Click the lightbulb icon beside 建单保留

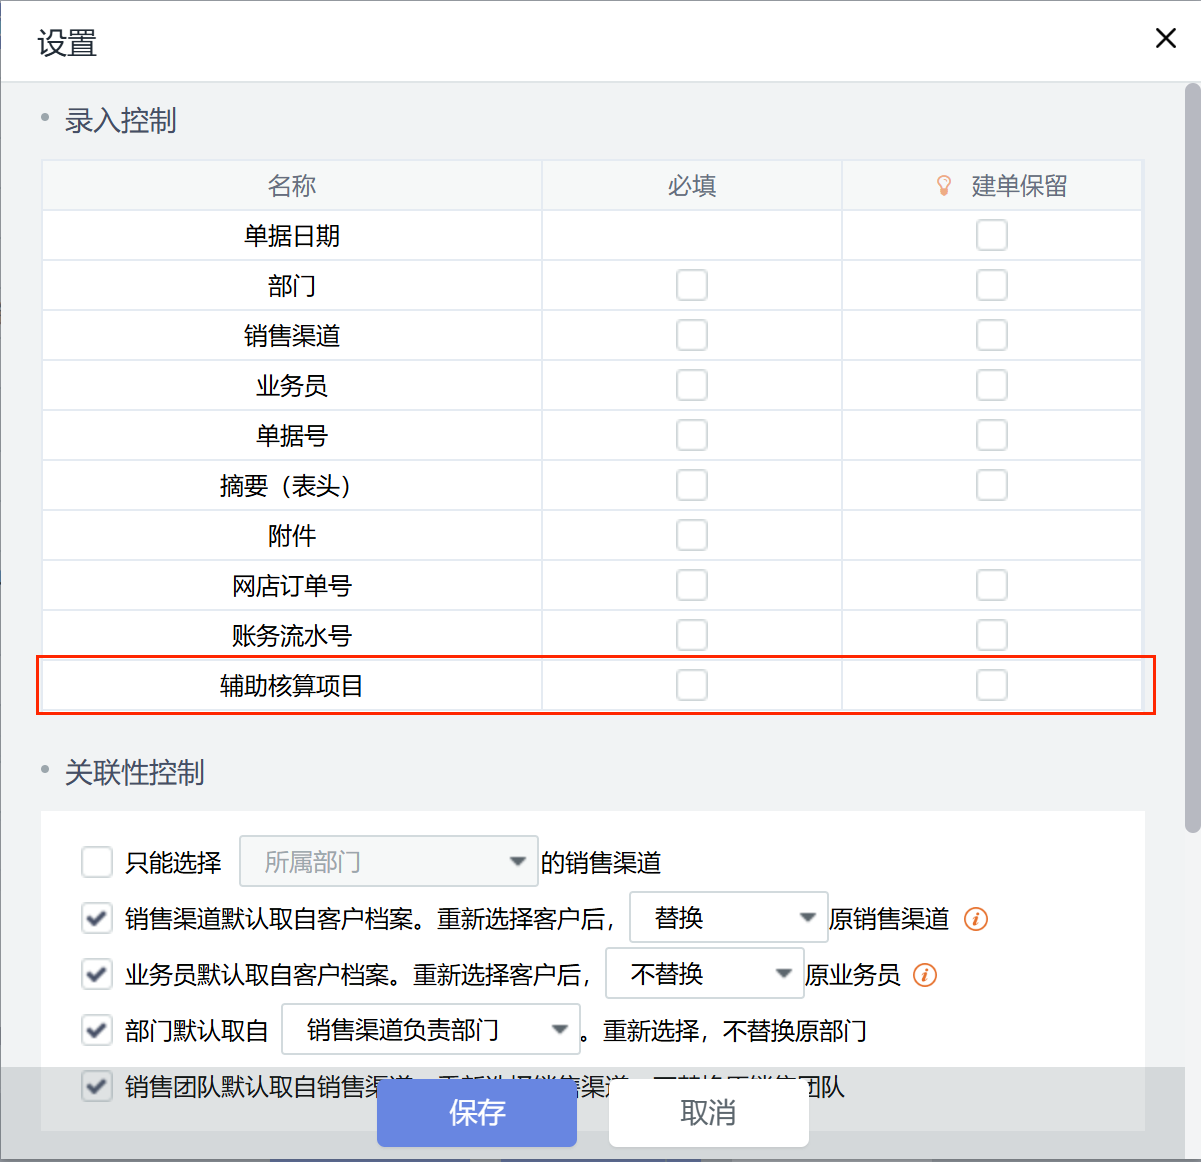[x=943, y=185]
